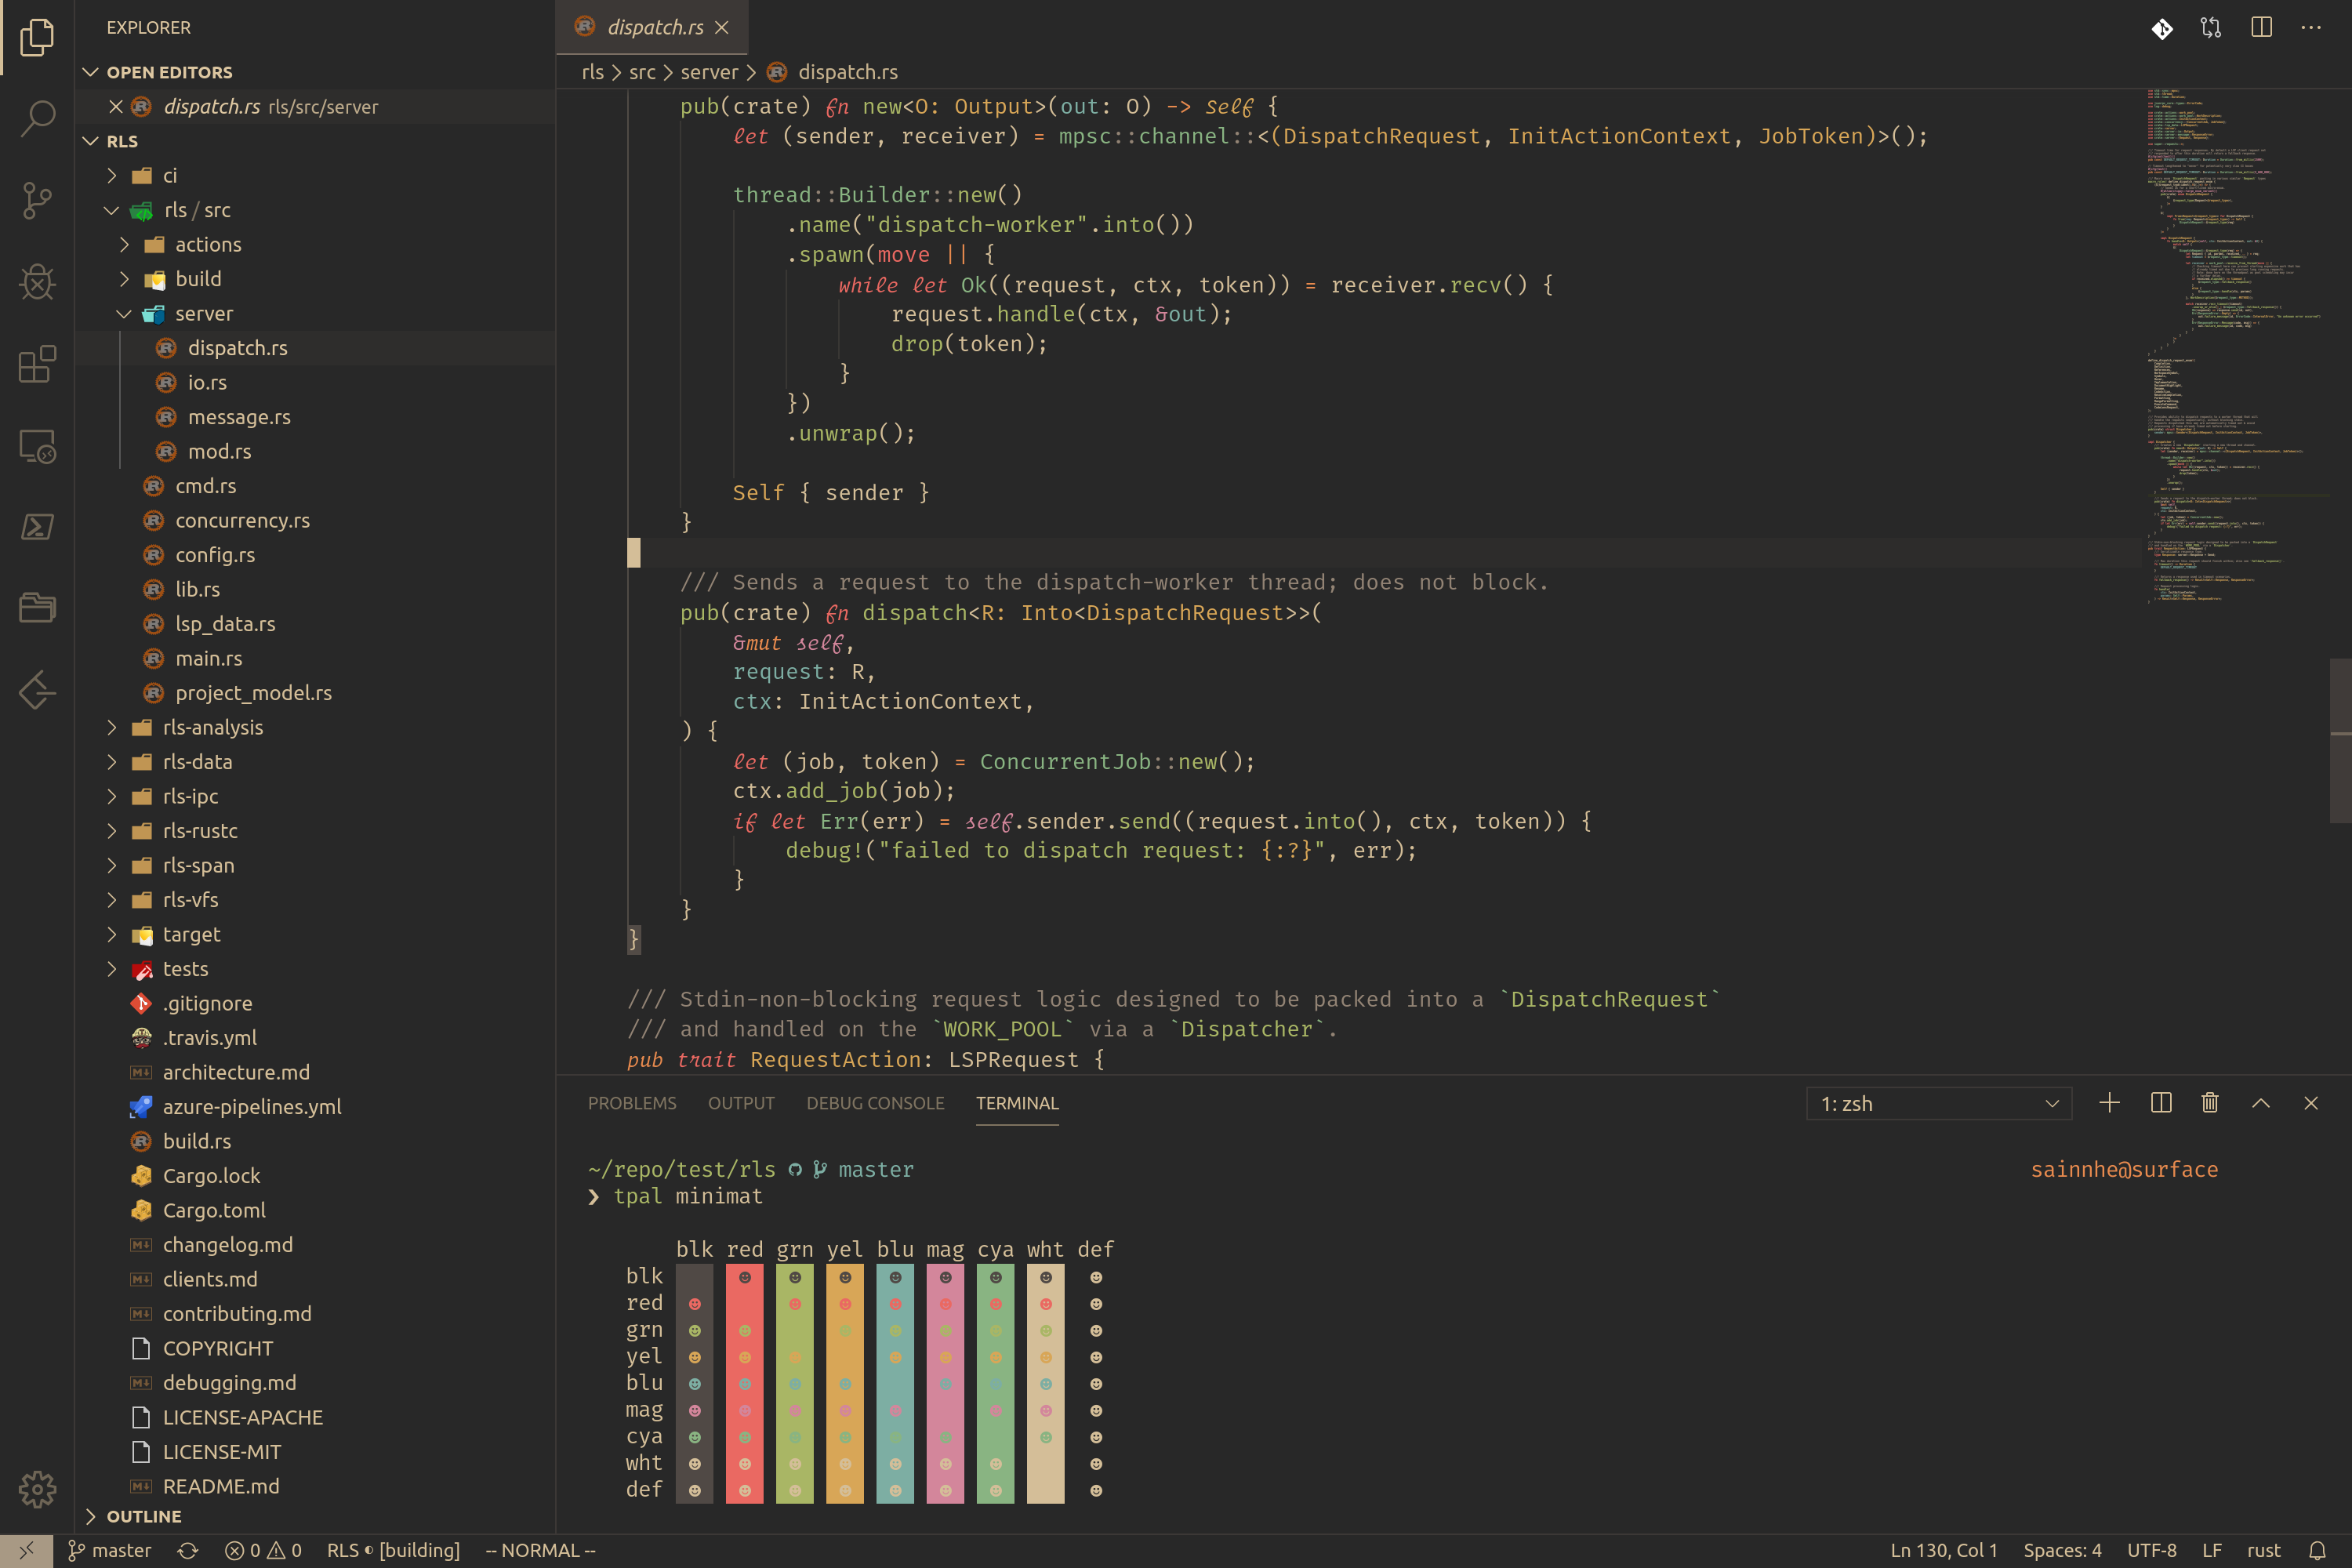Switch to the Debug Console tab

[x=875, y=1103]
